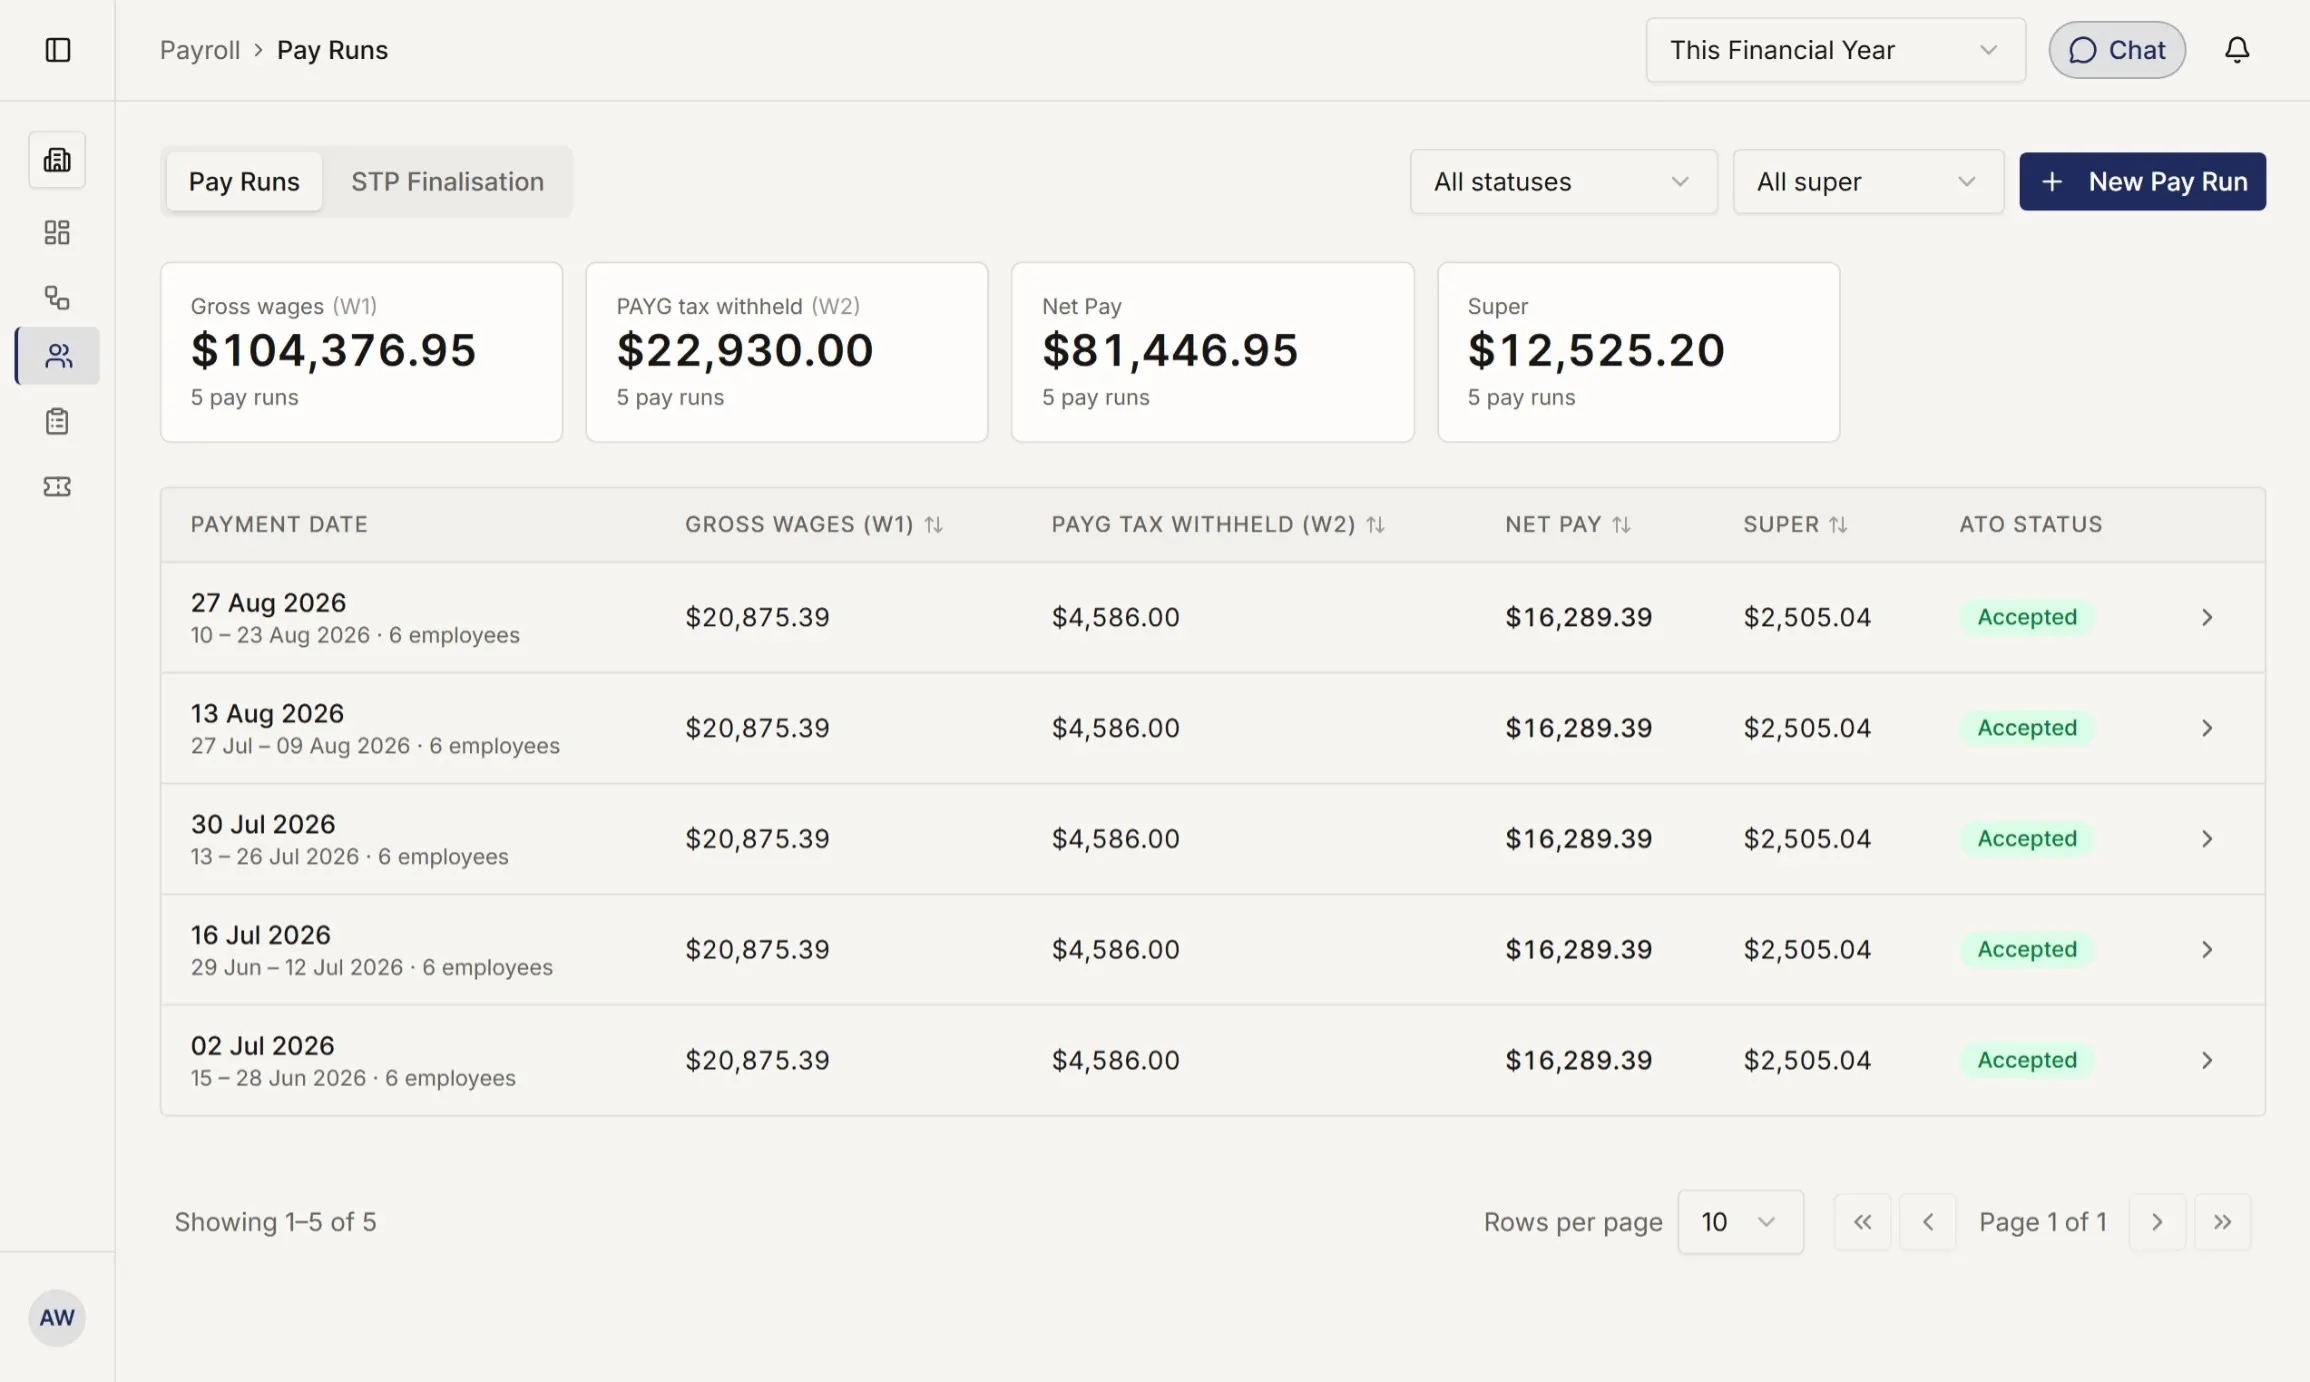2310x1382 pixels.
Task: Select 27 Aug 2026 payment date
Action: (268, 603)
